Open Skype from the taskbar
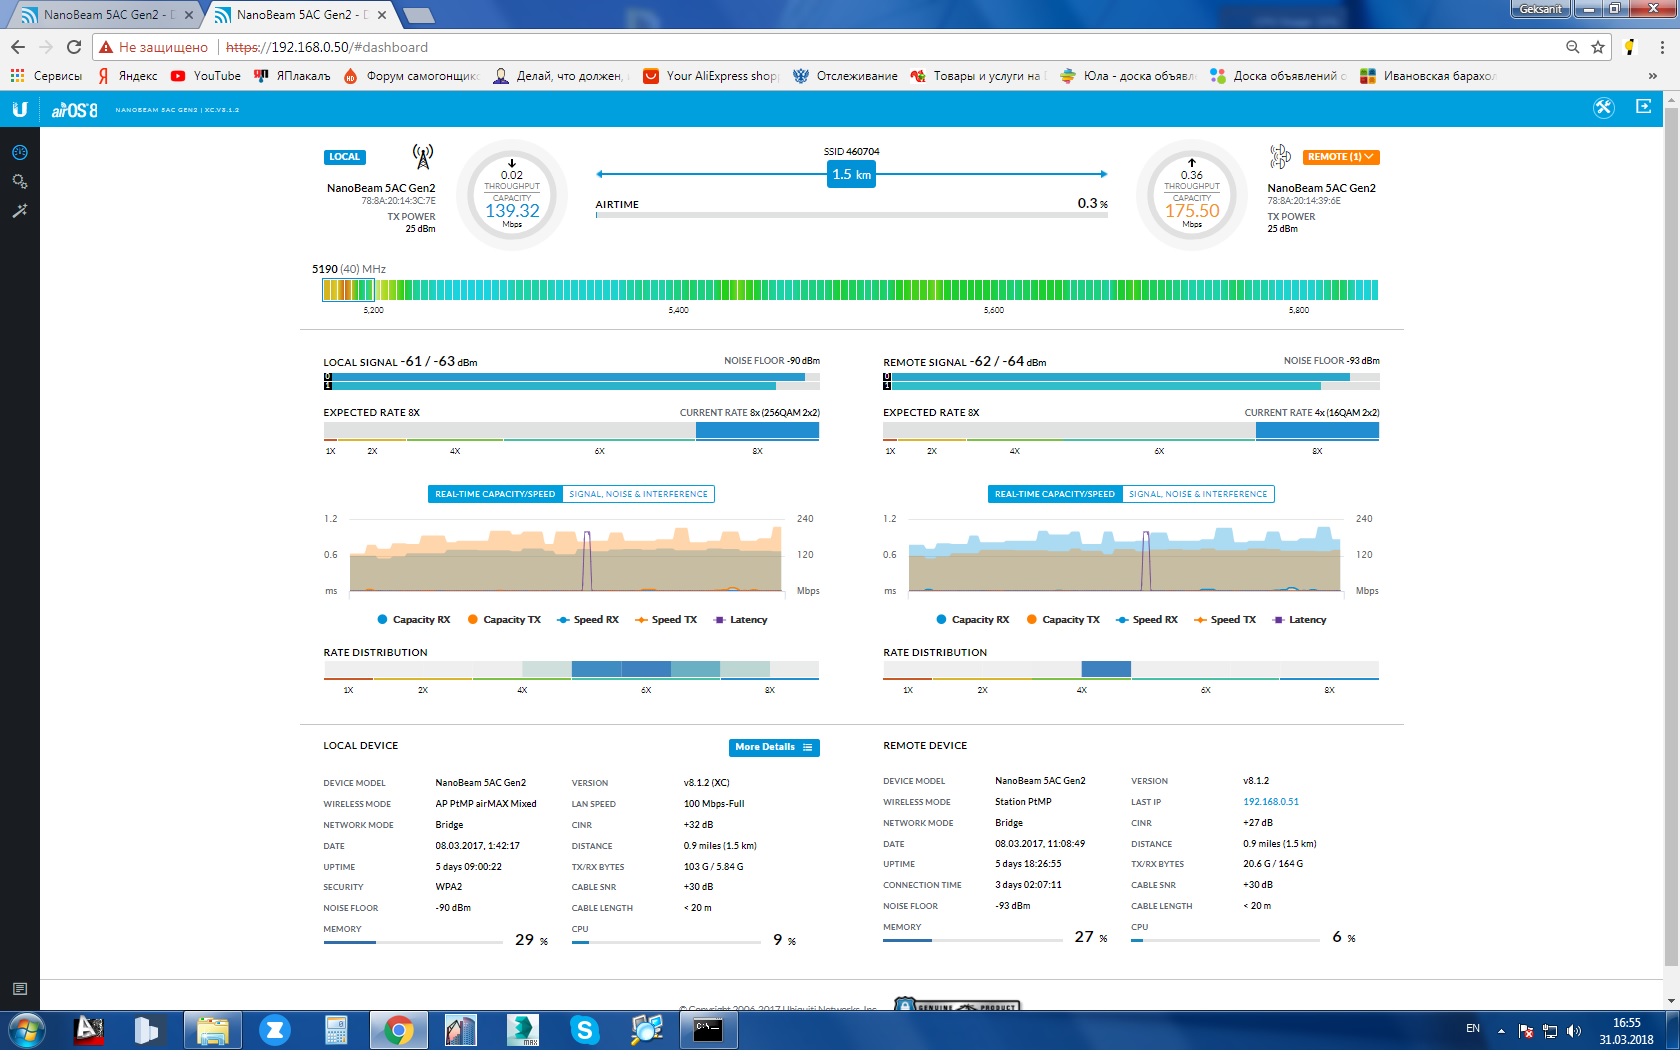The height and width of the screenshot is (1058, 1680). tap(585, 1030)
